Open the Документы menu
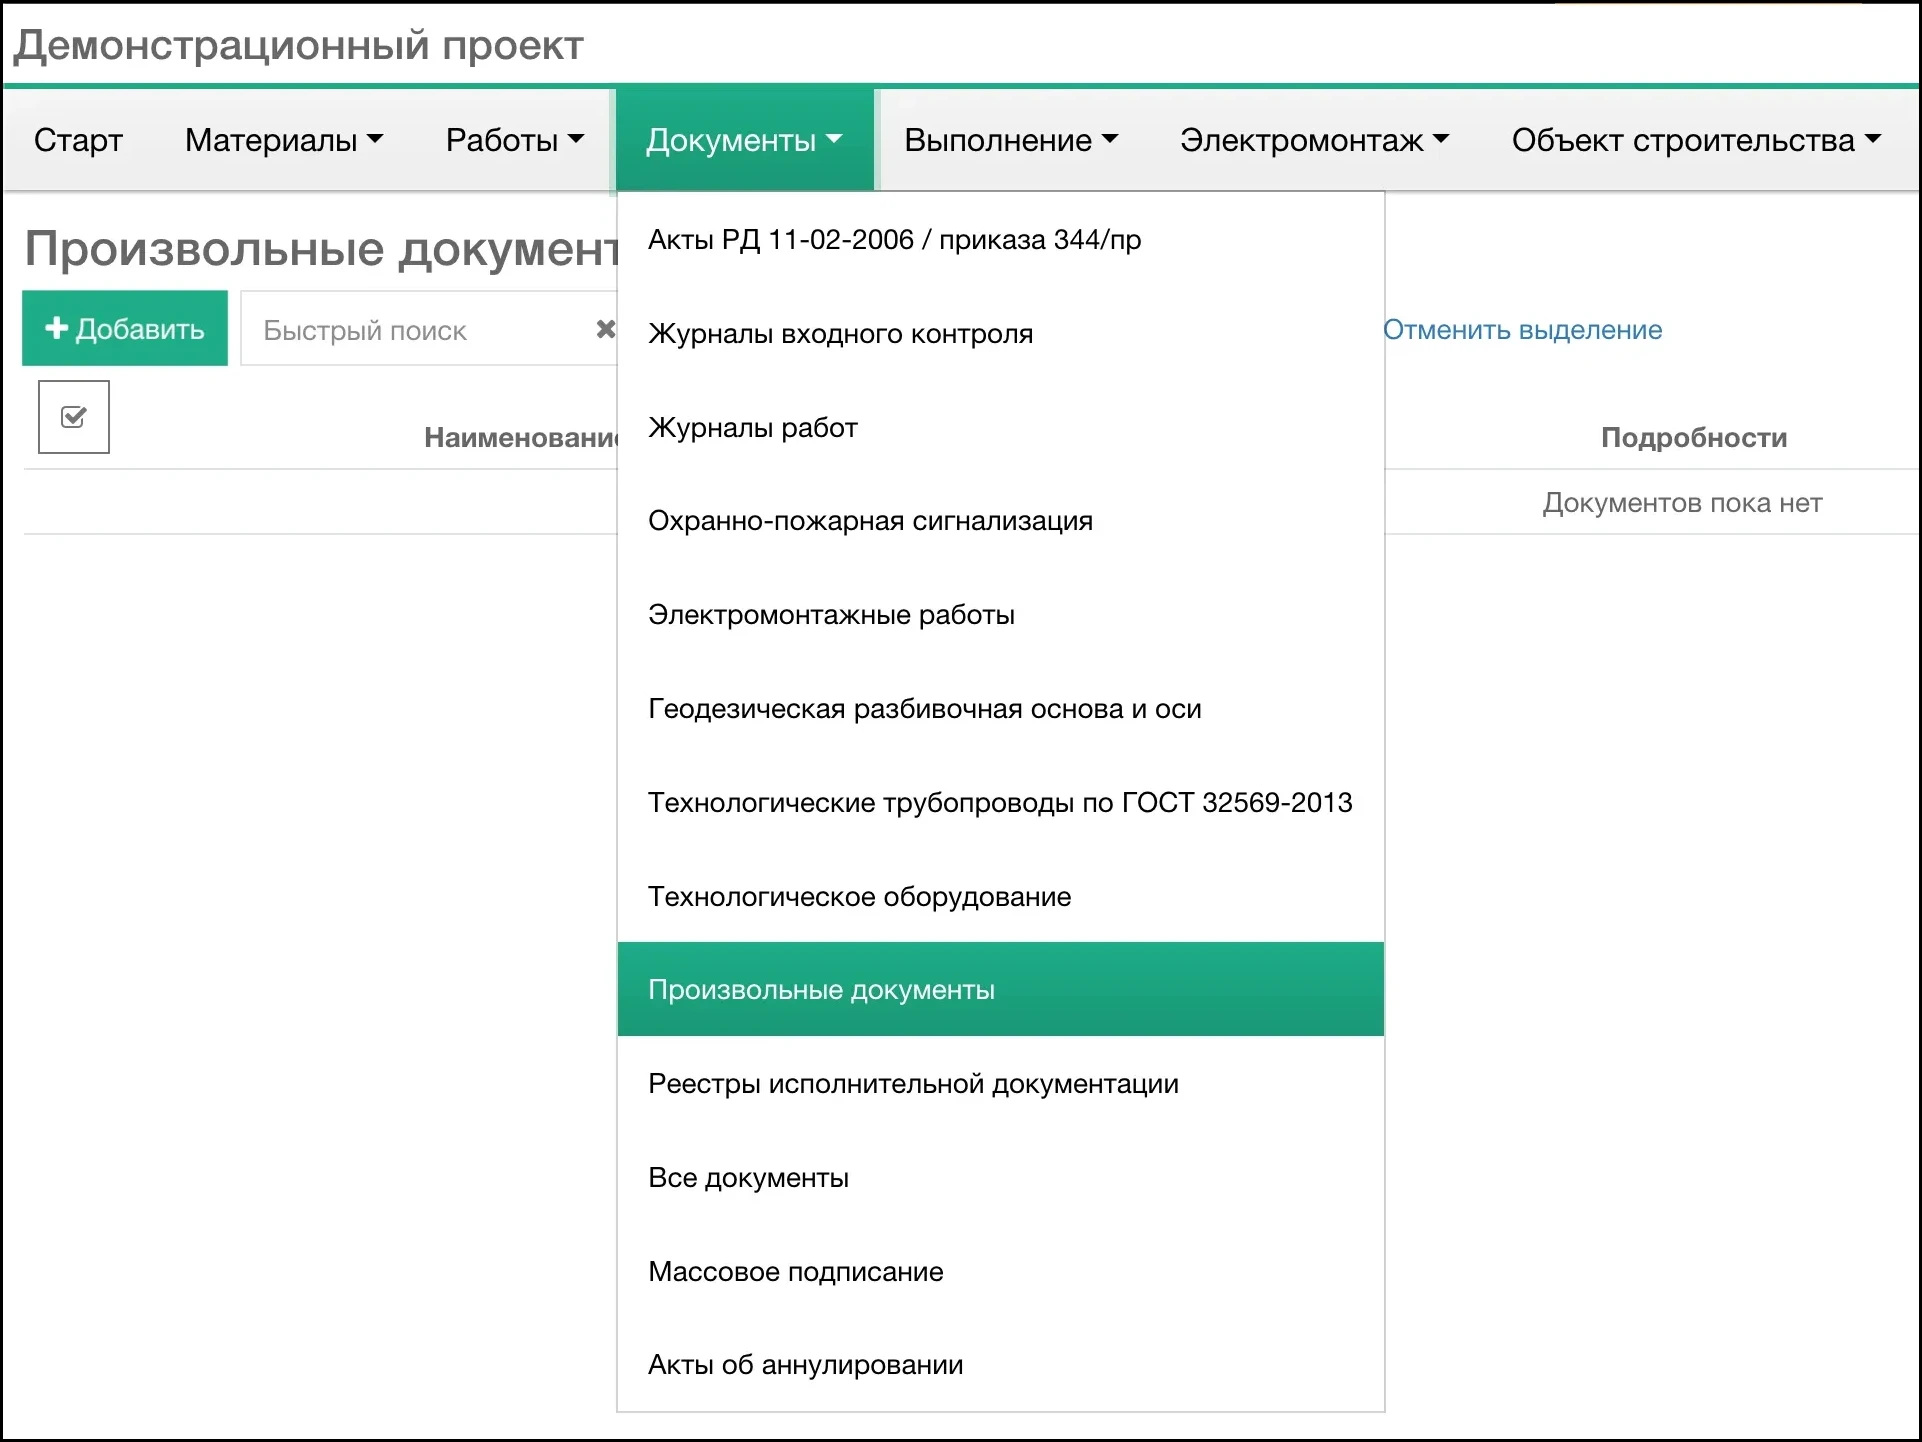Viewport: 1922px width, 1442px height. point(743,140)
